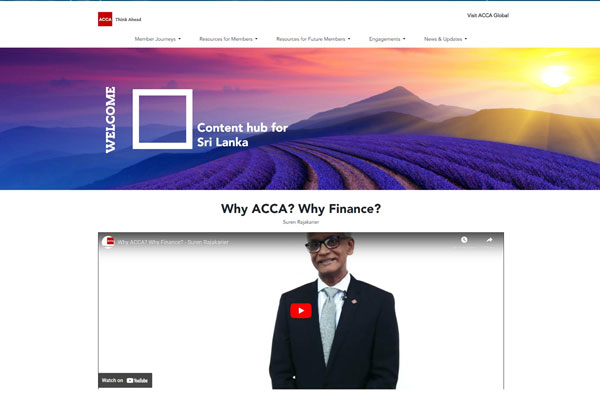Open Watch on YouTube button
Viewport: 600px width, 400px height.
pos(125,380)
